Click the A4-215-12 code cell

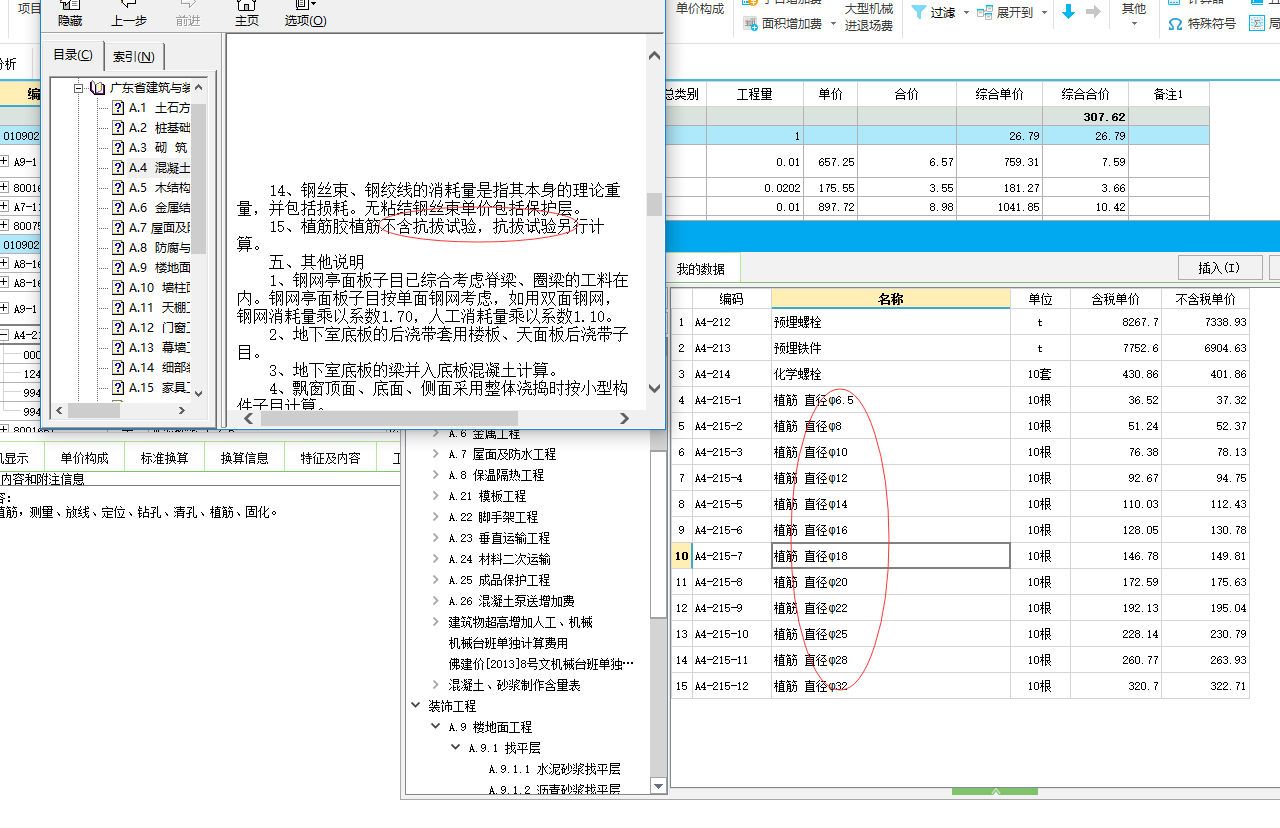point(731,686)
